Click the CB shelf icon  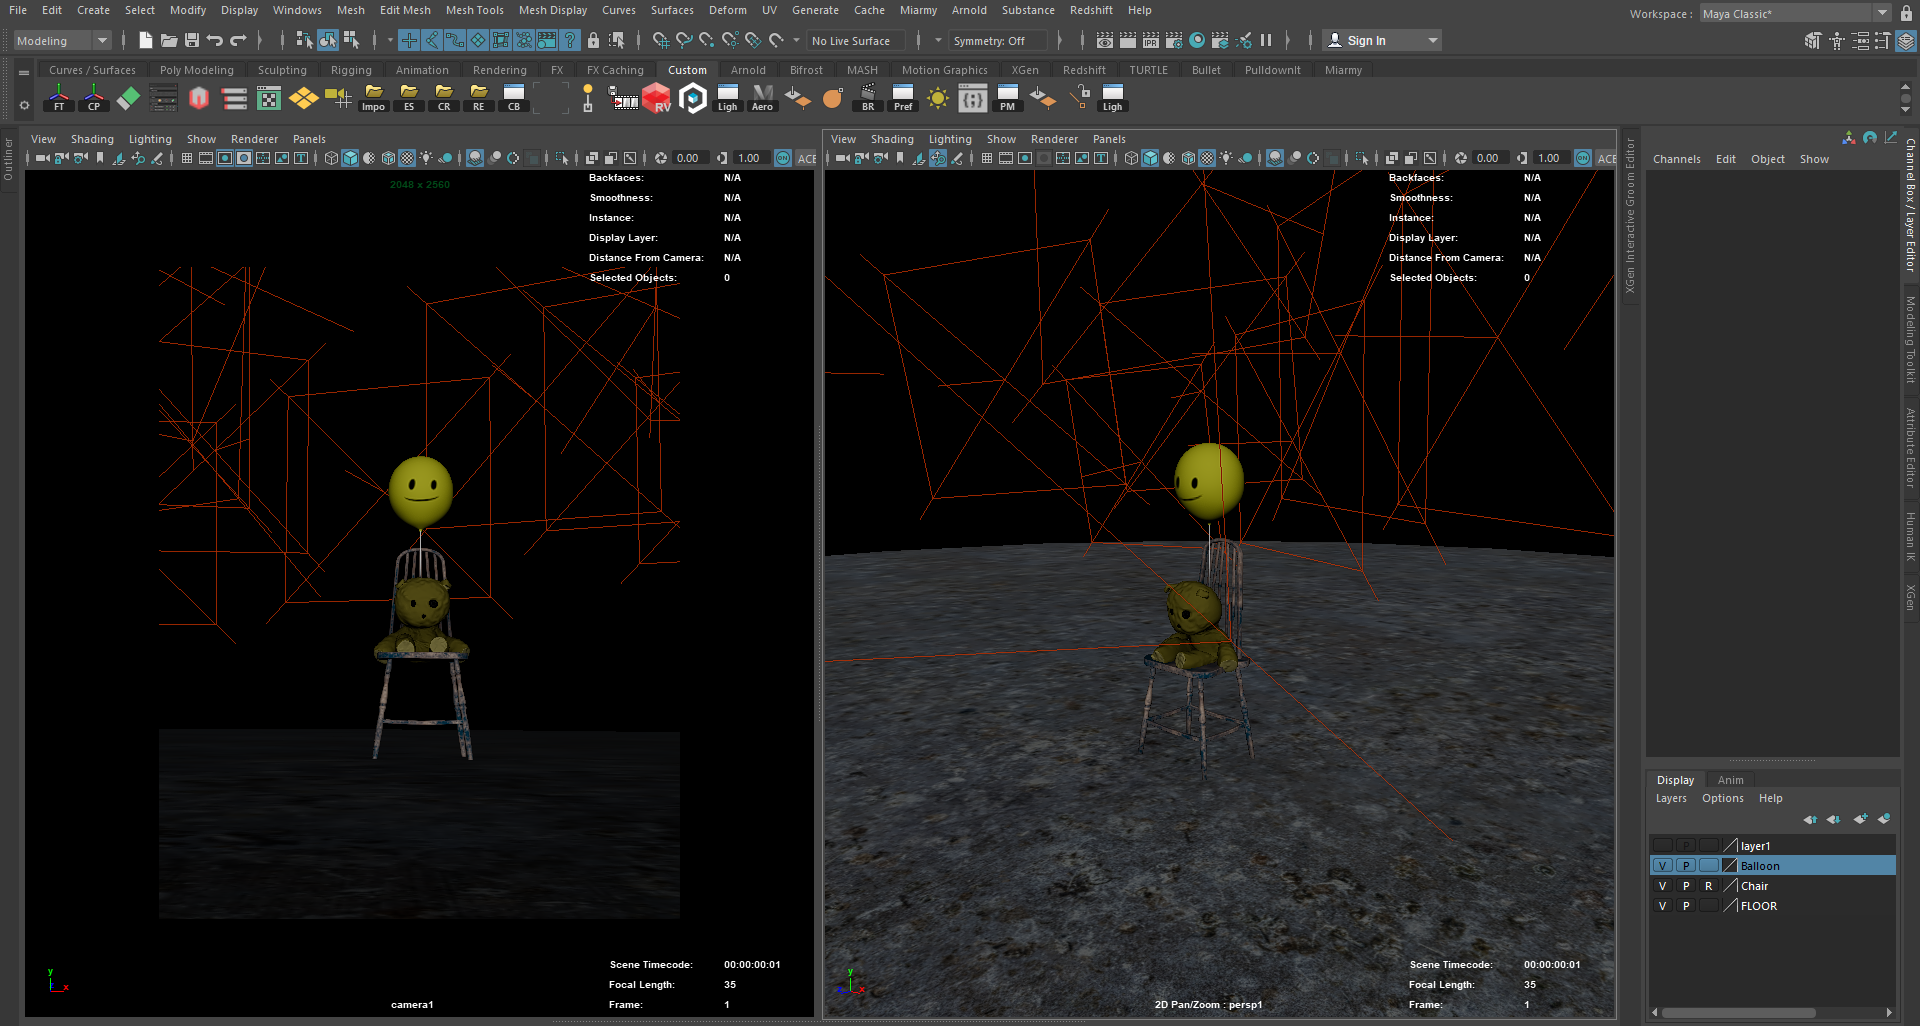514,98
